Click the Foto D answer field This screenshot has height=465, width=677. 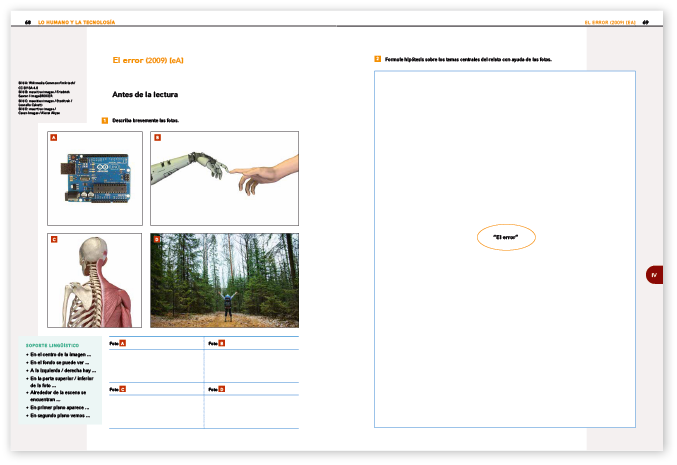click(x=251, y=409)
